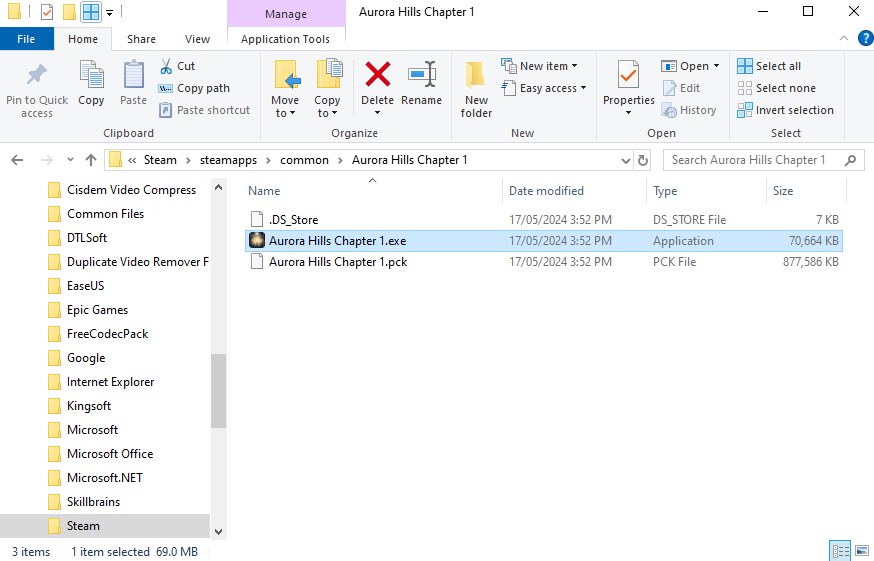Click the common breadcrumb
This screenshot has height=561, width=874.
(x=304, y=160)
